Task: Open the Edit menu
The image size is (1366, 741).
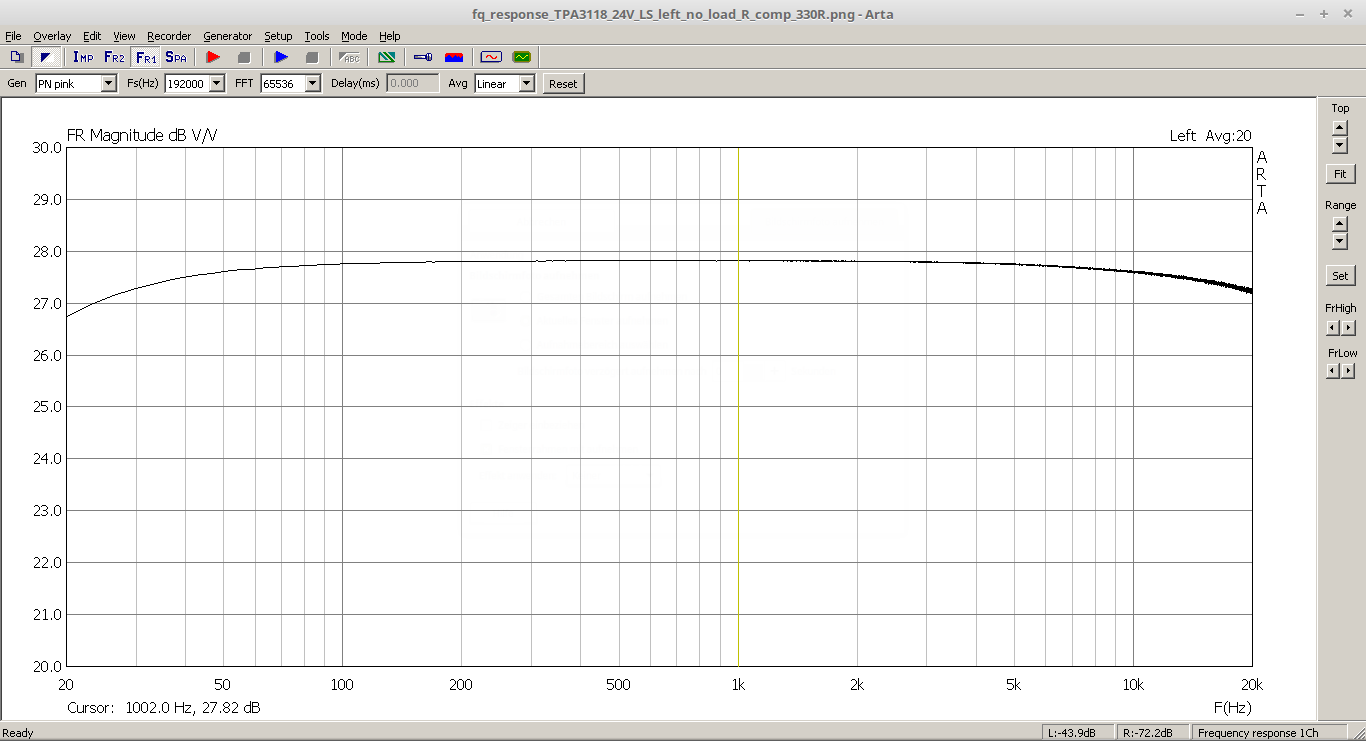Action: (x=92, y=36)
